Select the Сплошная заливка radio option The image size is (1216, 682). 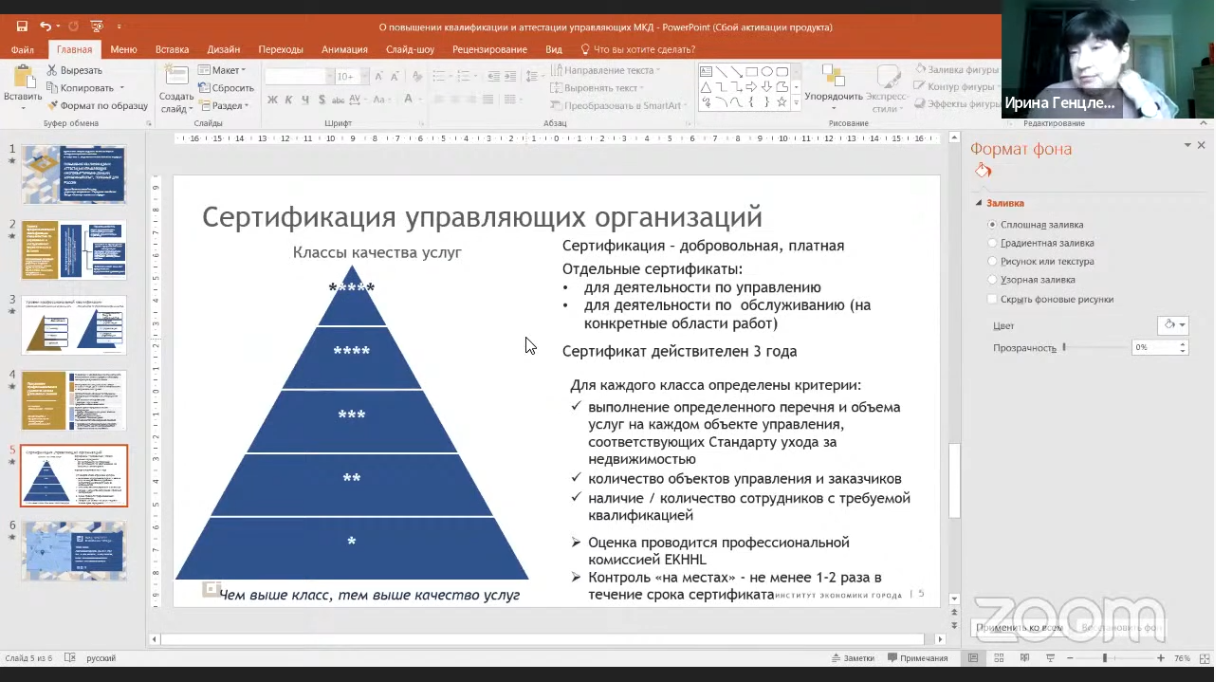992,225
